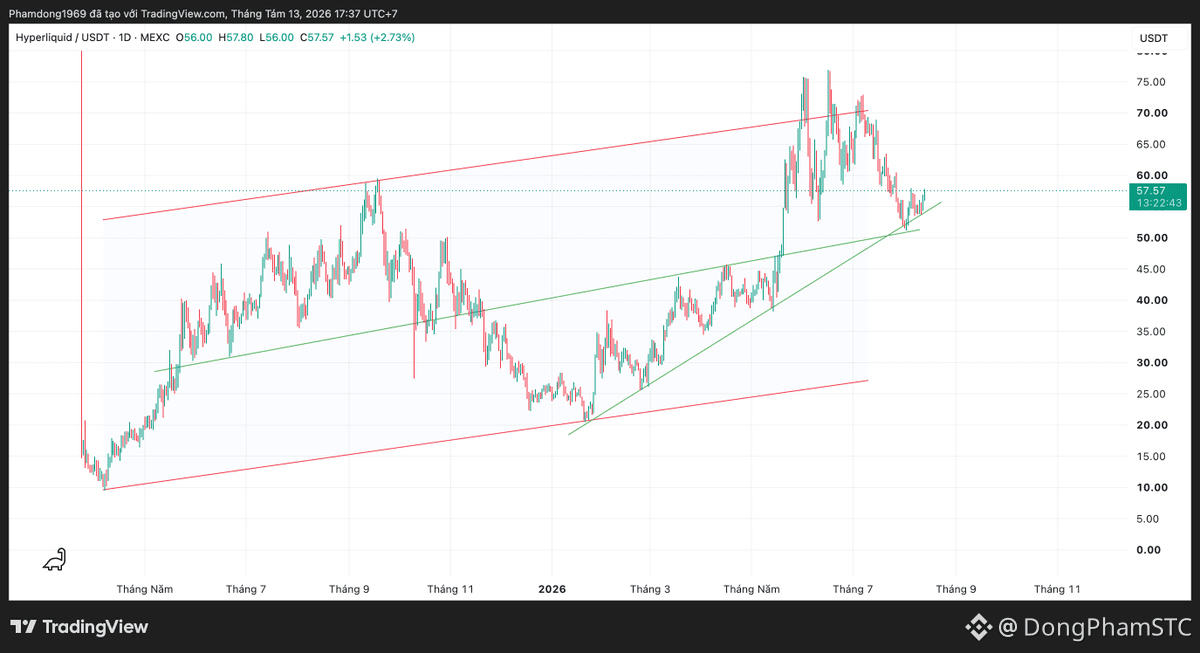Screen dimensions: 1200x653
Task: Click the change value +1.53 (+2.73%)
Action: [x=378, y=37]
